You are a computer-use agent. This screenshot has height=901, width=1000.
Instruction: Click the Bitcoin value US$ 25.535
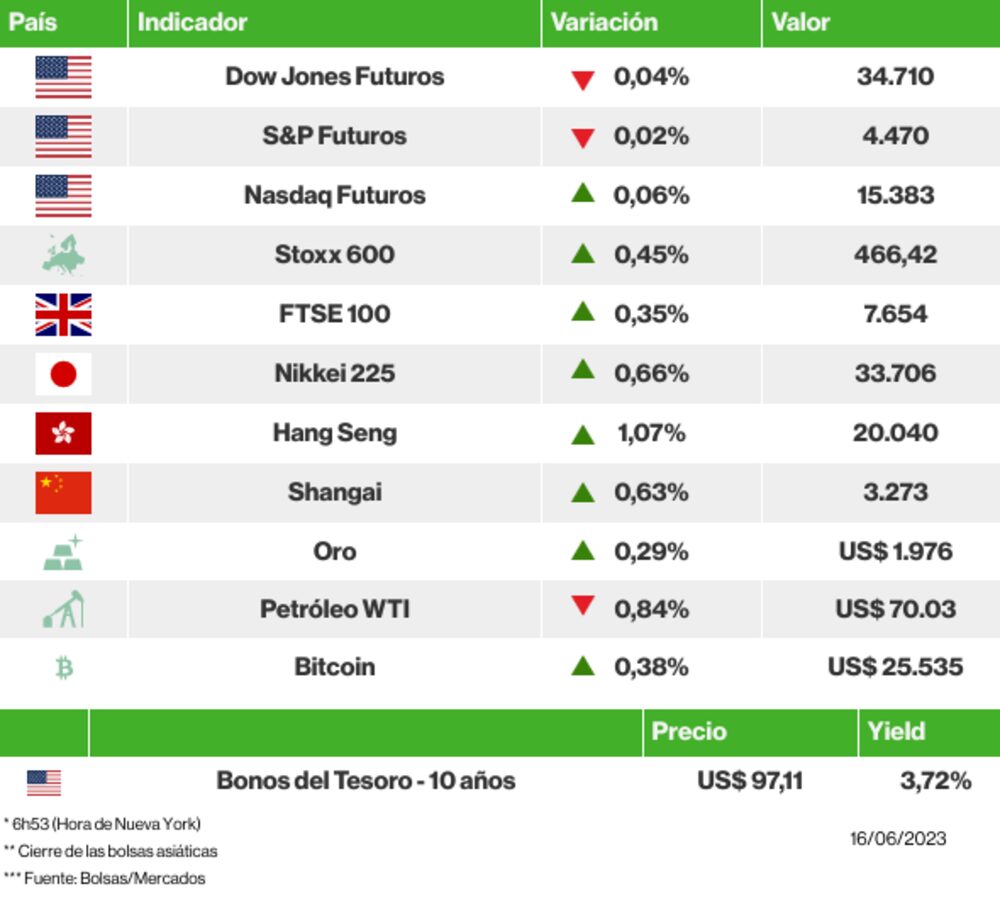pos(895,667)
